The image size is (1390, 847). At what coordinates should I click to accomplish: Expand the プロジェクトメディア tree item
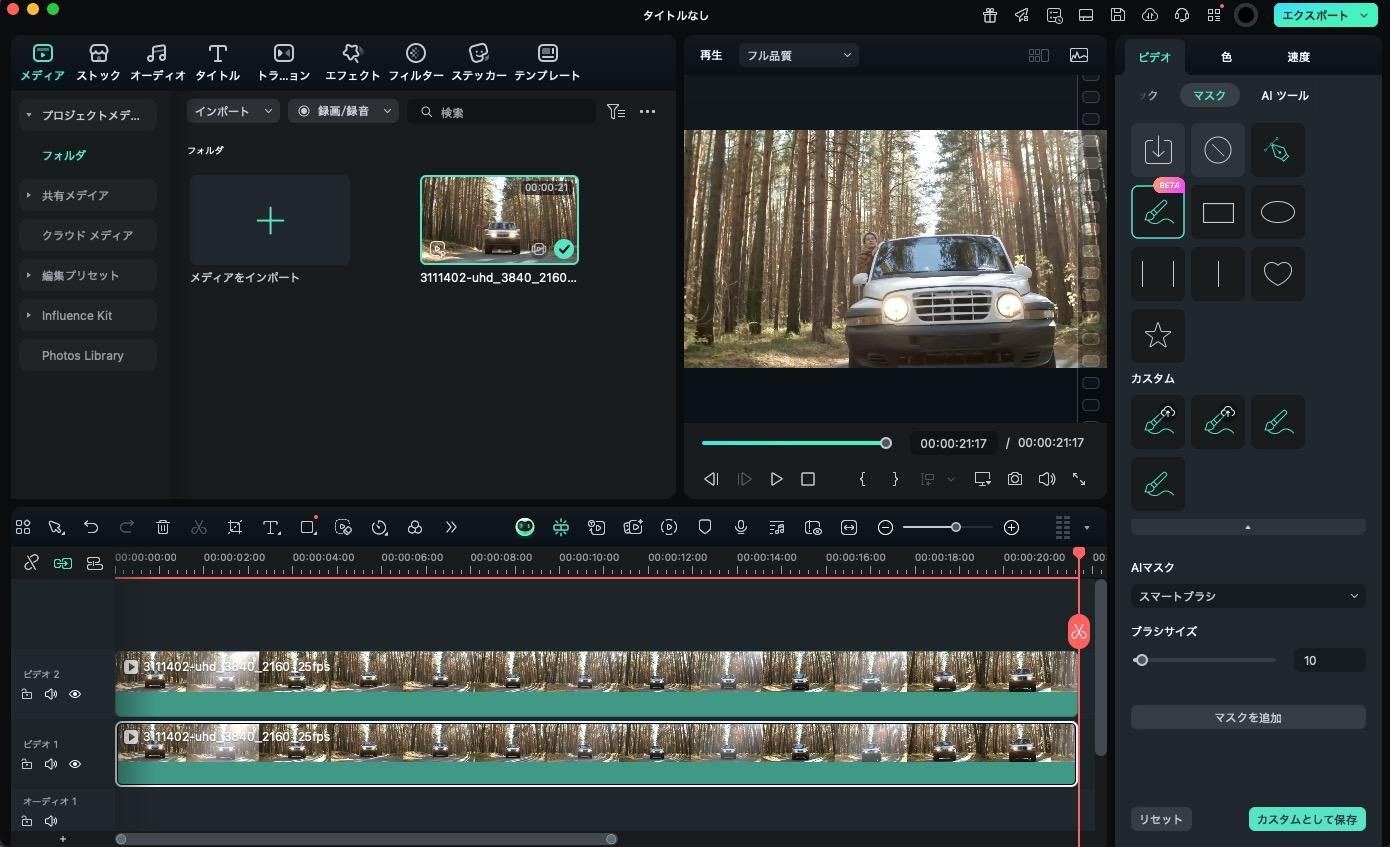pyautogui.click(x=29, y=115)
